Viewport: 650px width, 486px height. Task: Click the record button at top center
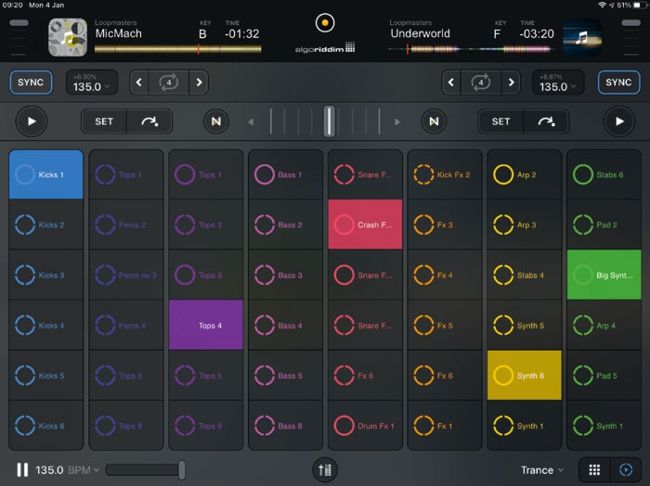(x=324, y=22)
